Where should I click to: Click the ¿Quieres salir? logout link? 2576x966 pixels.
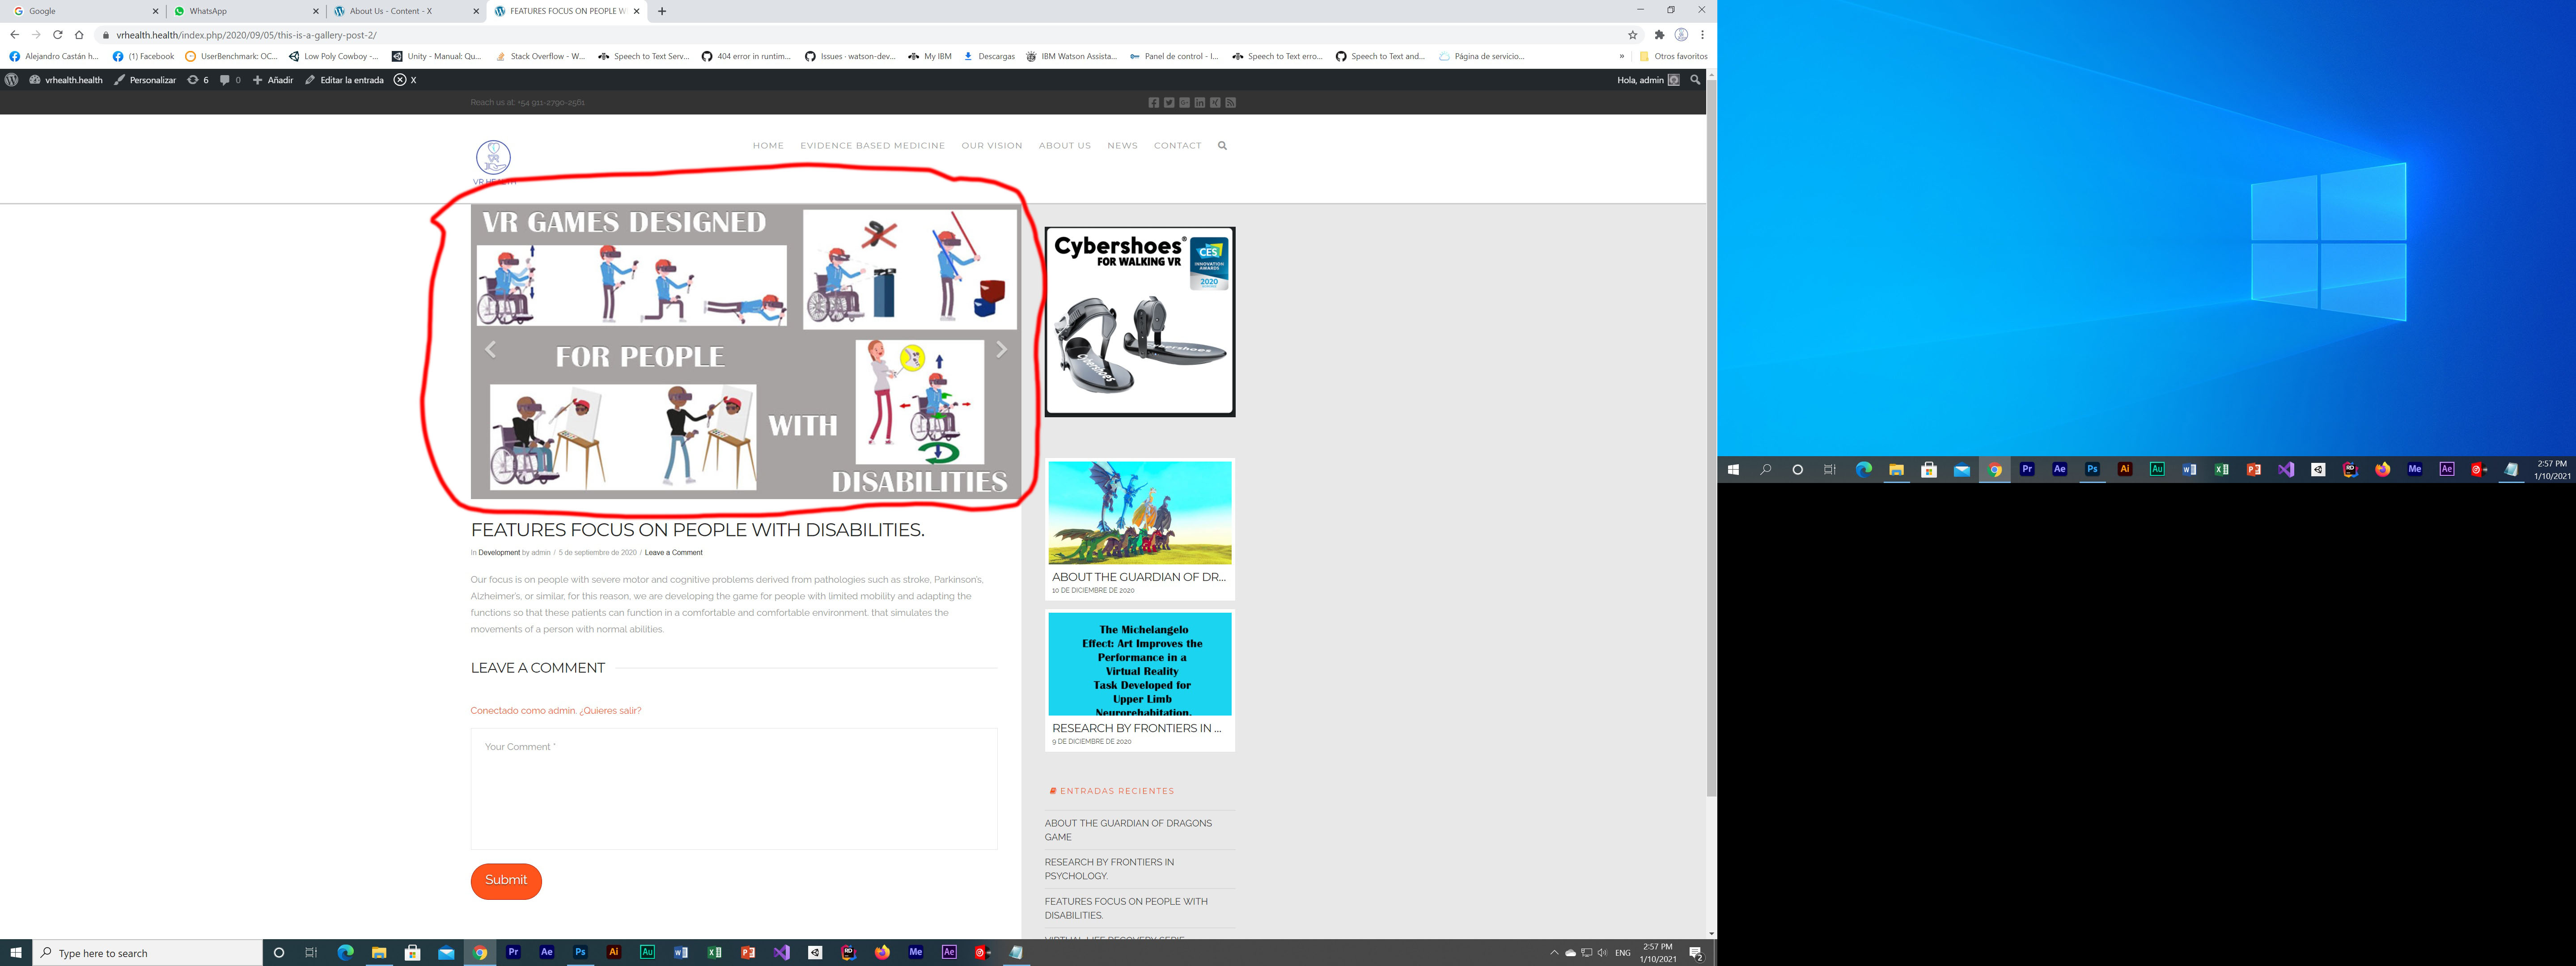(610, 711)
